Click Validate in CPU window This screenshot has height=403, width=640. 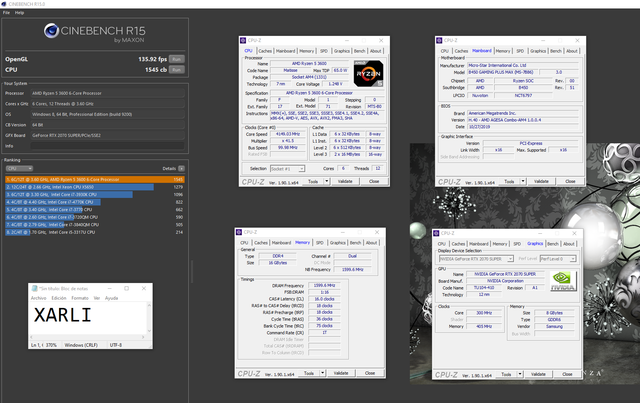coord(345,181)
